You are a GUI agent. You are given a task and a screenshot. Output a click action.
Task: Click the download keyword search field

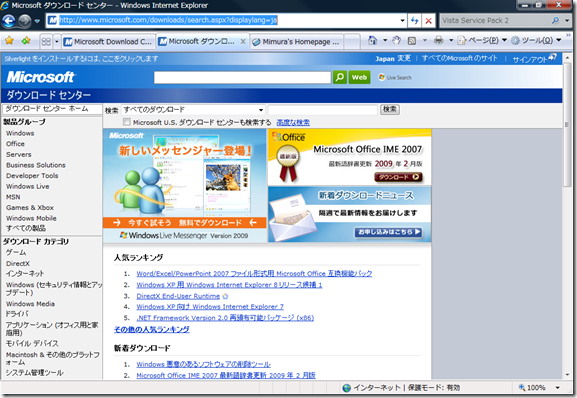tap(323, 110)
